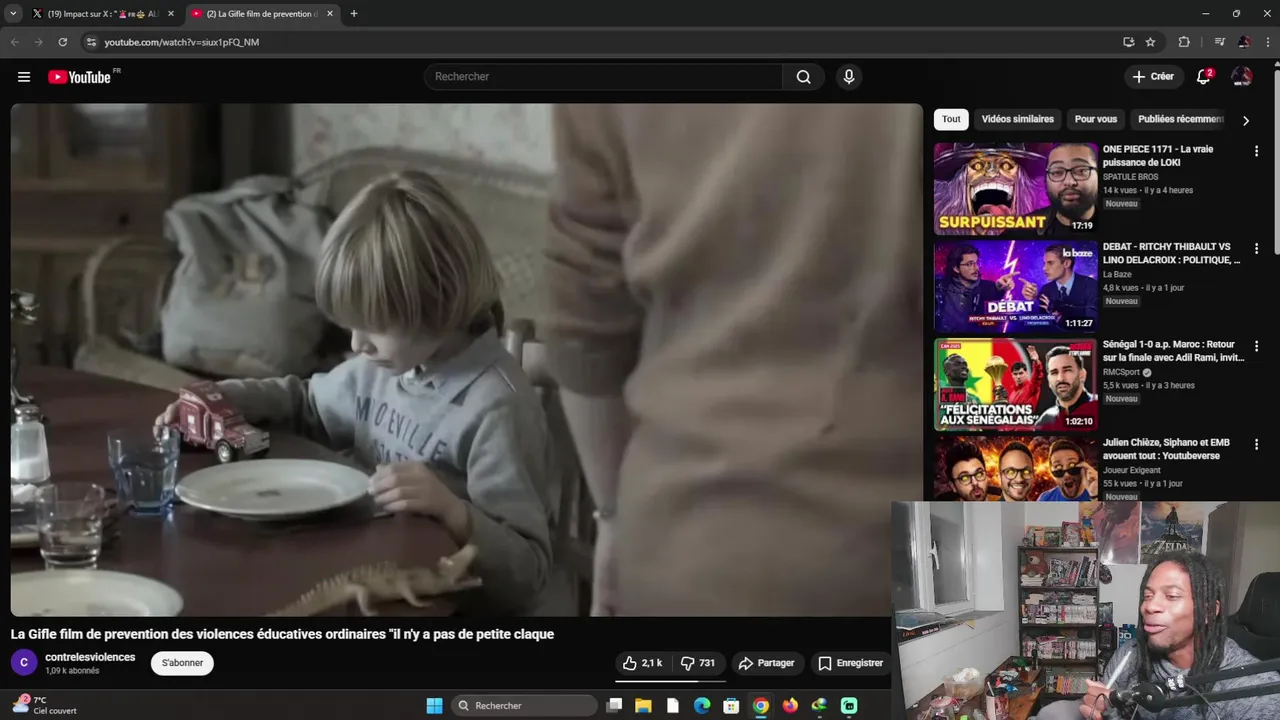1280x720 pixels.
Task: Click the browser address bar URL
Action: tap(182, 42)
